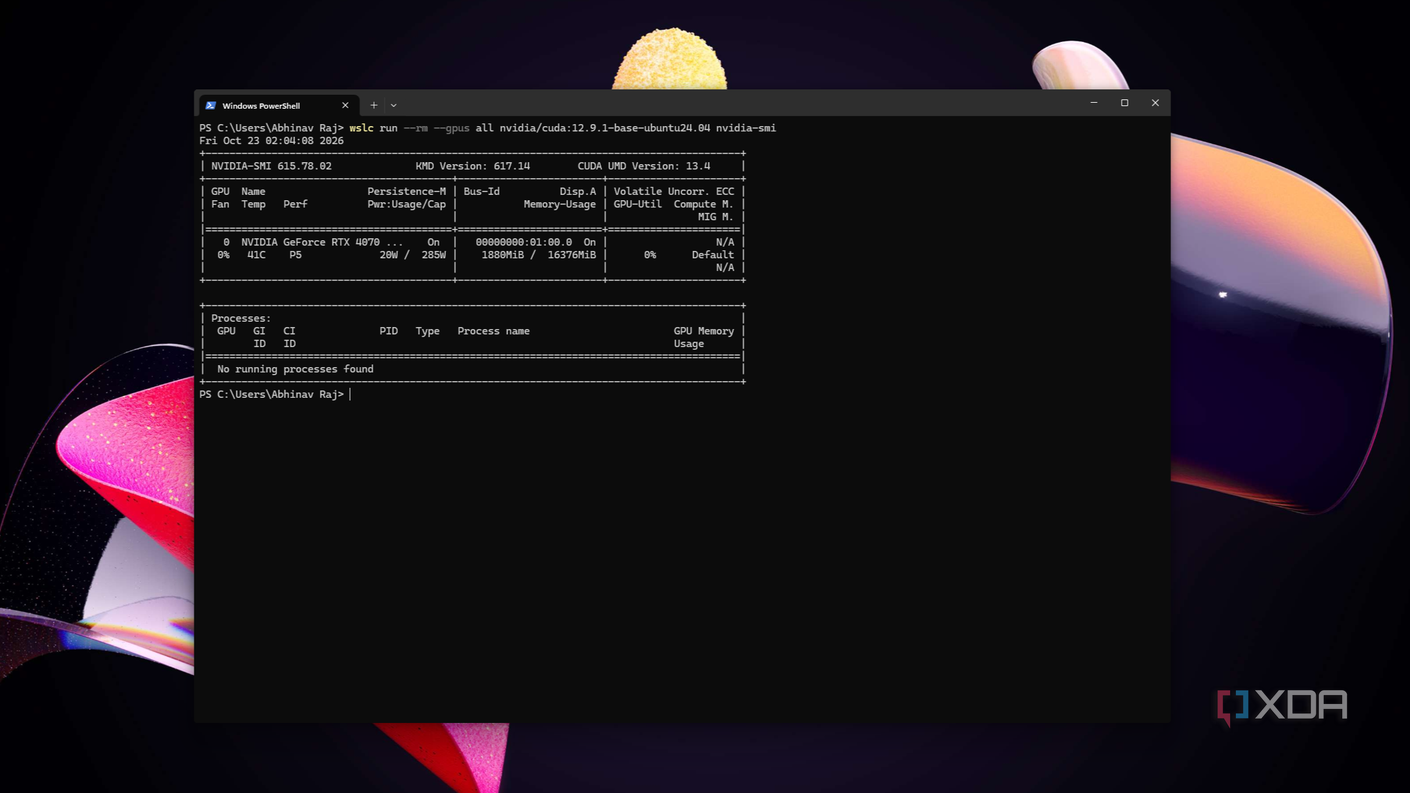The height and width of the screenshot is (793, 1410).
Task: Click the "MIG M." header
Action: point(716,217)
